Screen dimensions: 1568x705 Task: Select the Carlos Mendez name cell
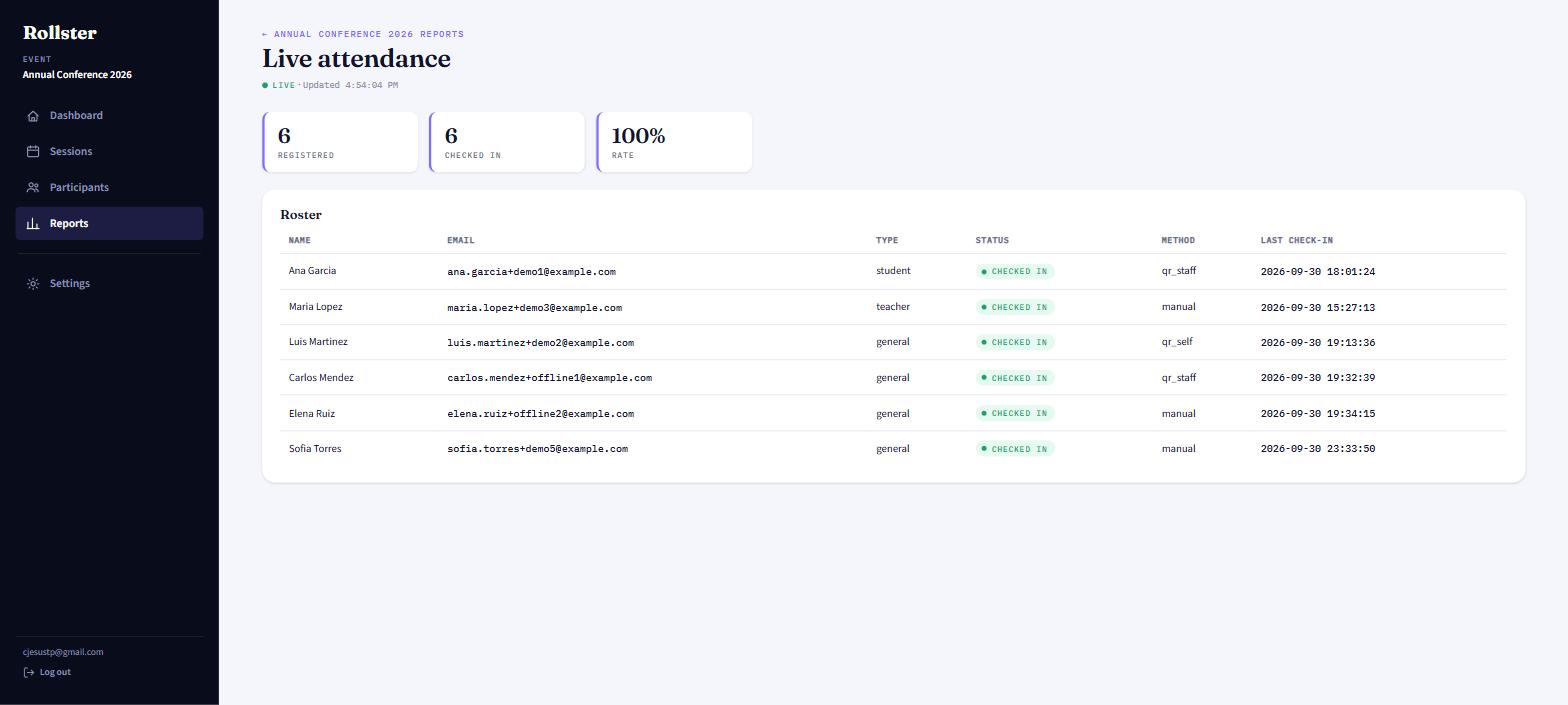(x=321, y=378)
